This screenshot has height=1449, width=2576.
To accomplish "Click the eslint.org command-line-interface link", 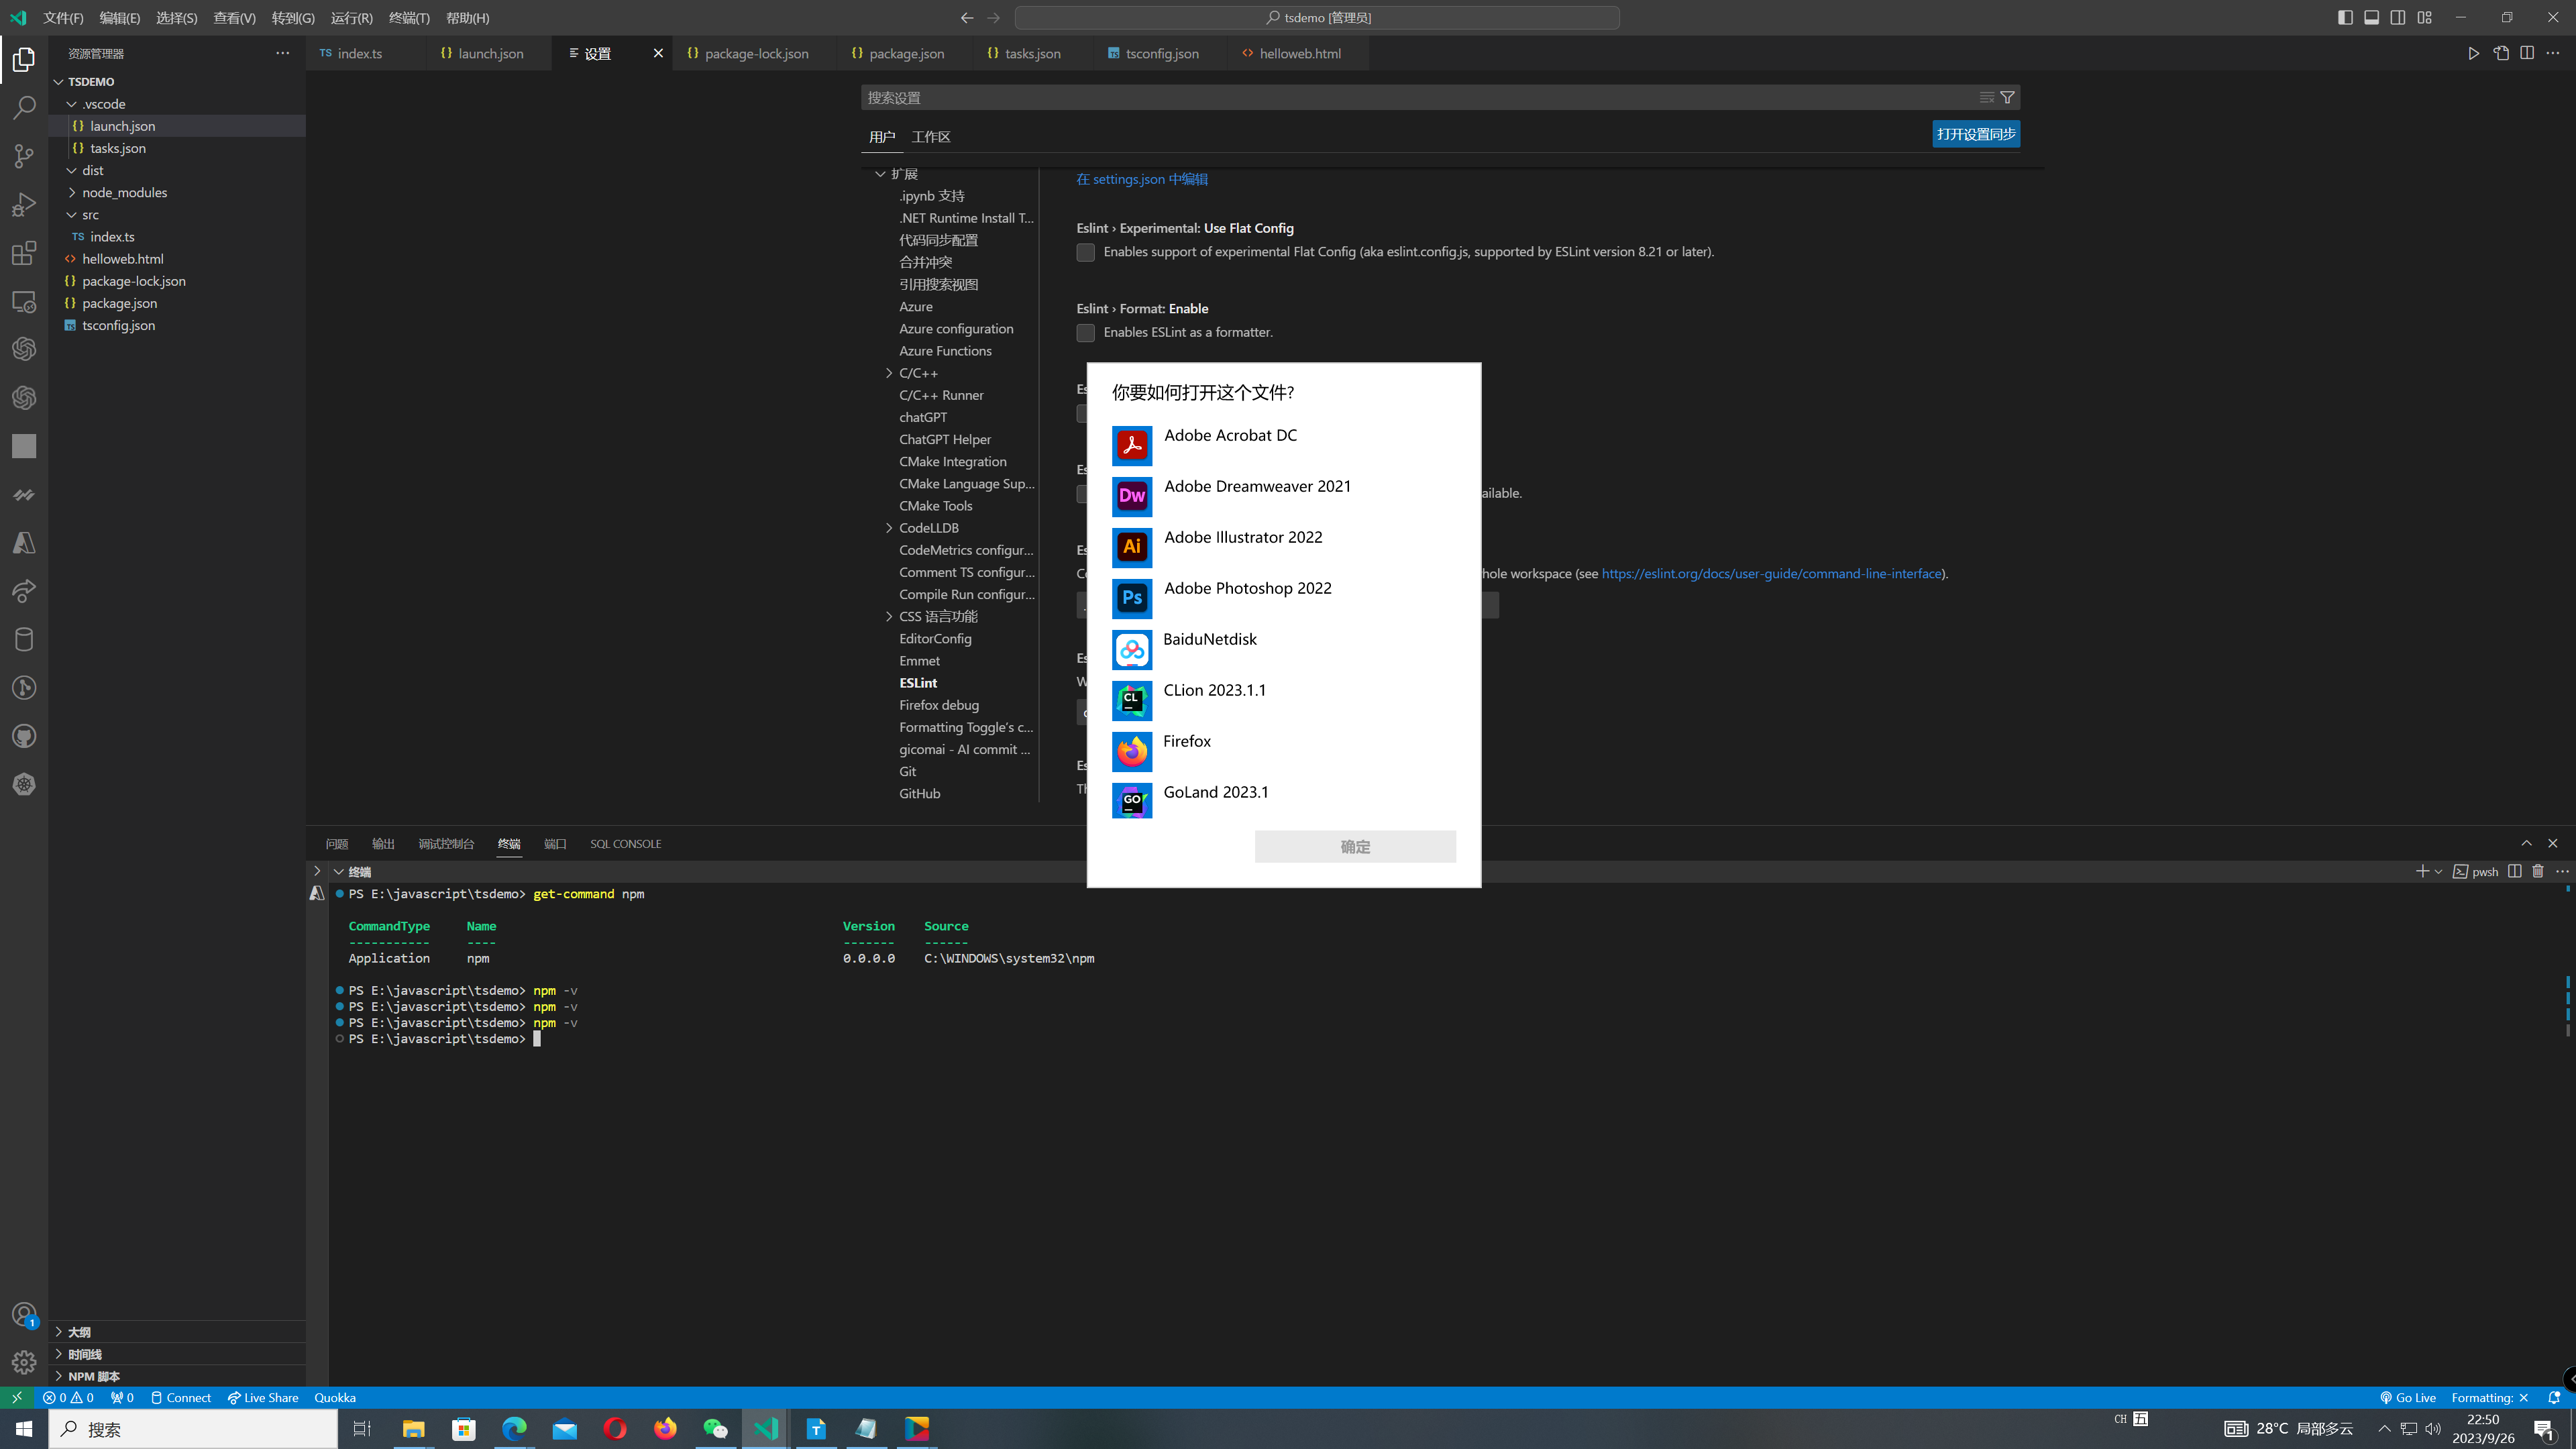I will point(1771,574).
